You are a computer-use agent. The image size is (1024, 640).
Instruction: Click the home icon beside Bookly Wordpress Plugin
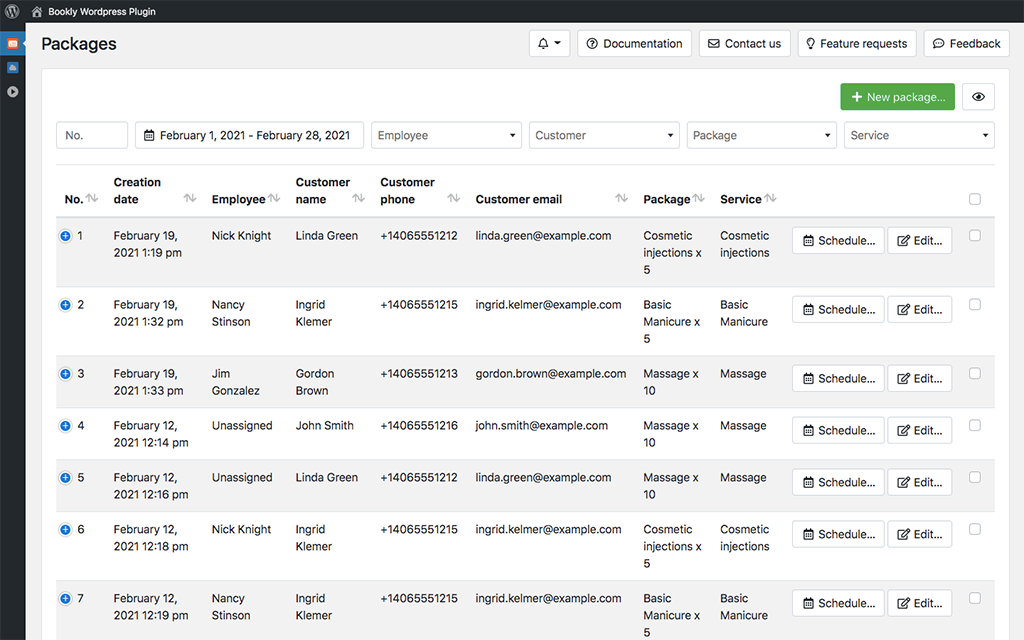point(37,12)
